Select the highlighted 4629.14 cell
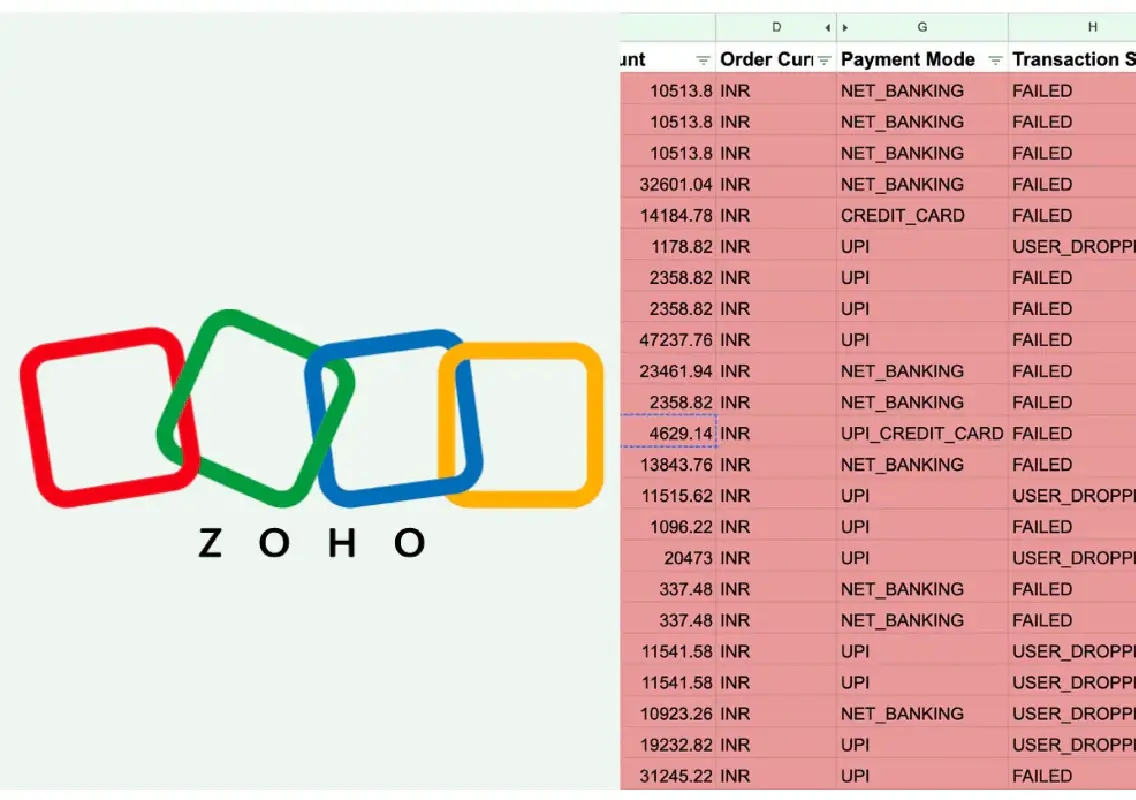 tap(668, 433)
